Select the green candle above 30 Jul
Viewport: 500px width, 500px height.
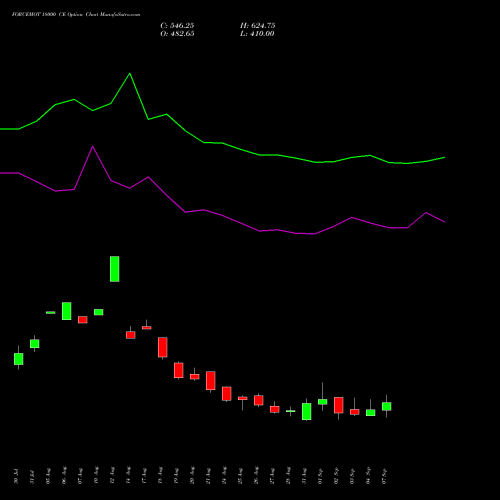point(19,359)
